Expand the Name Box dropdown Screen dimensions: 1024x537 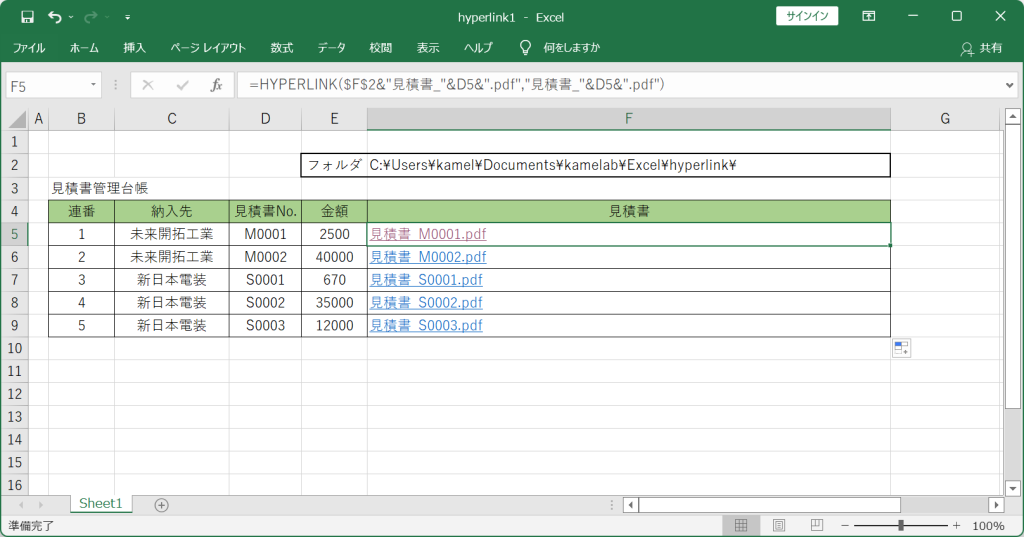(93, 85)
